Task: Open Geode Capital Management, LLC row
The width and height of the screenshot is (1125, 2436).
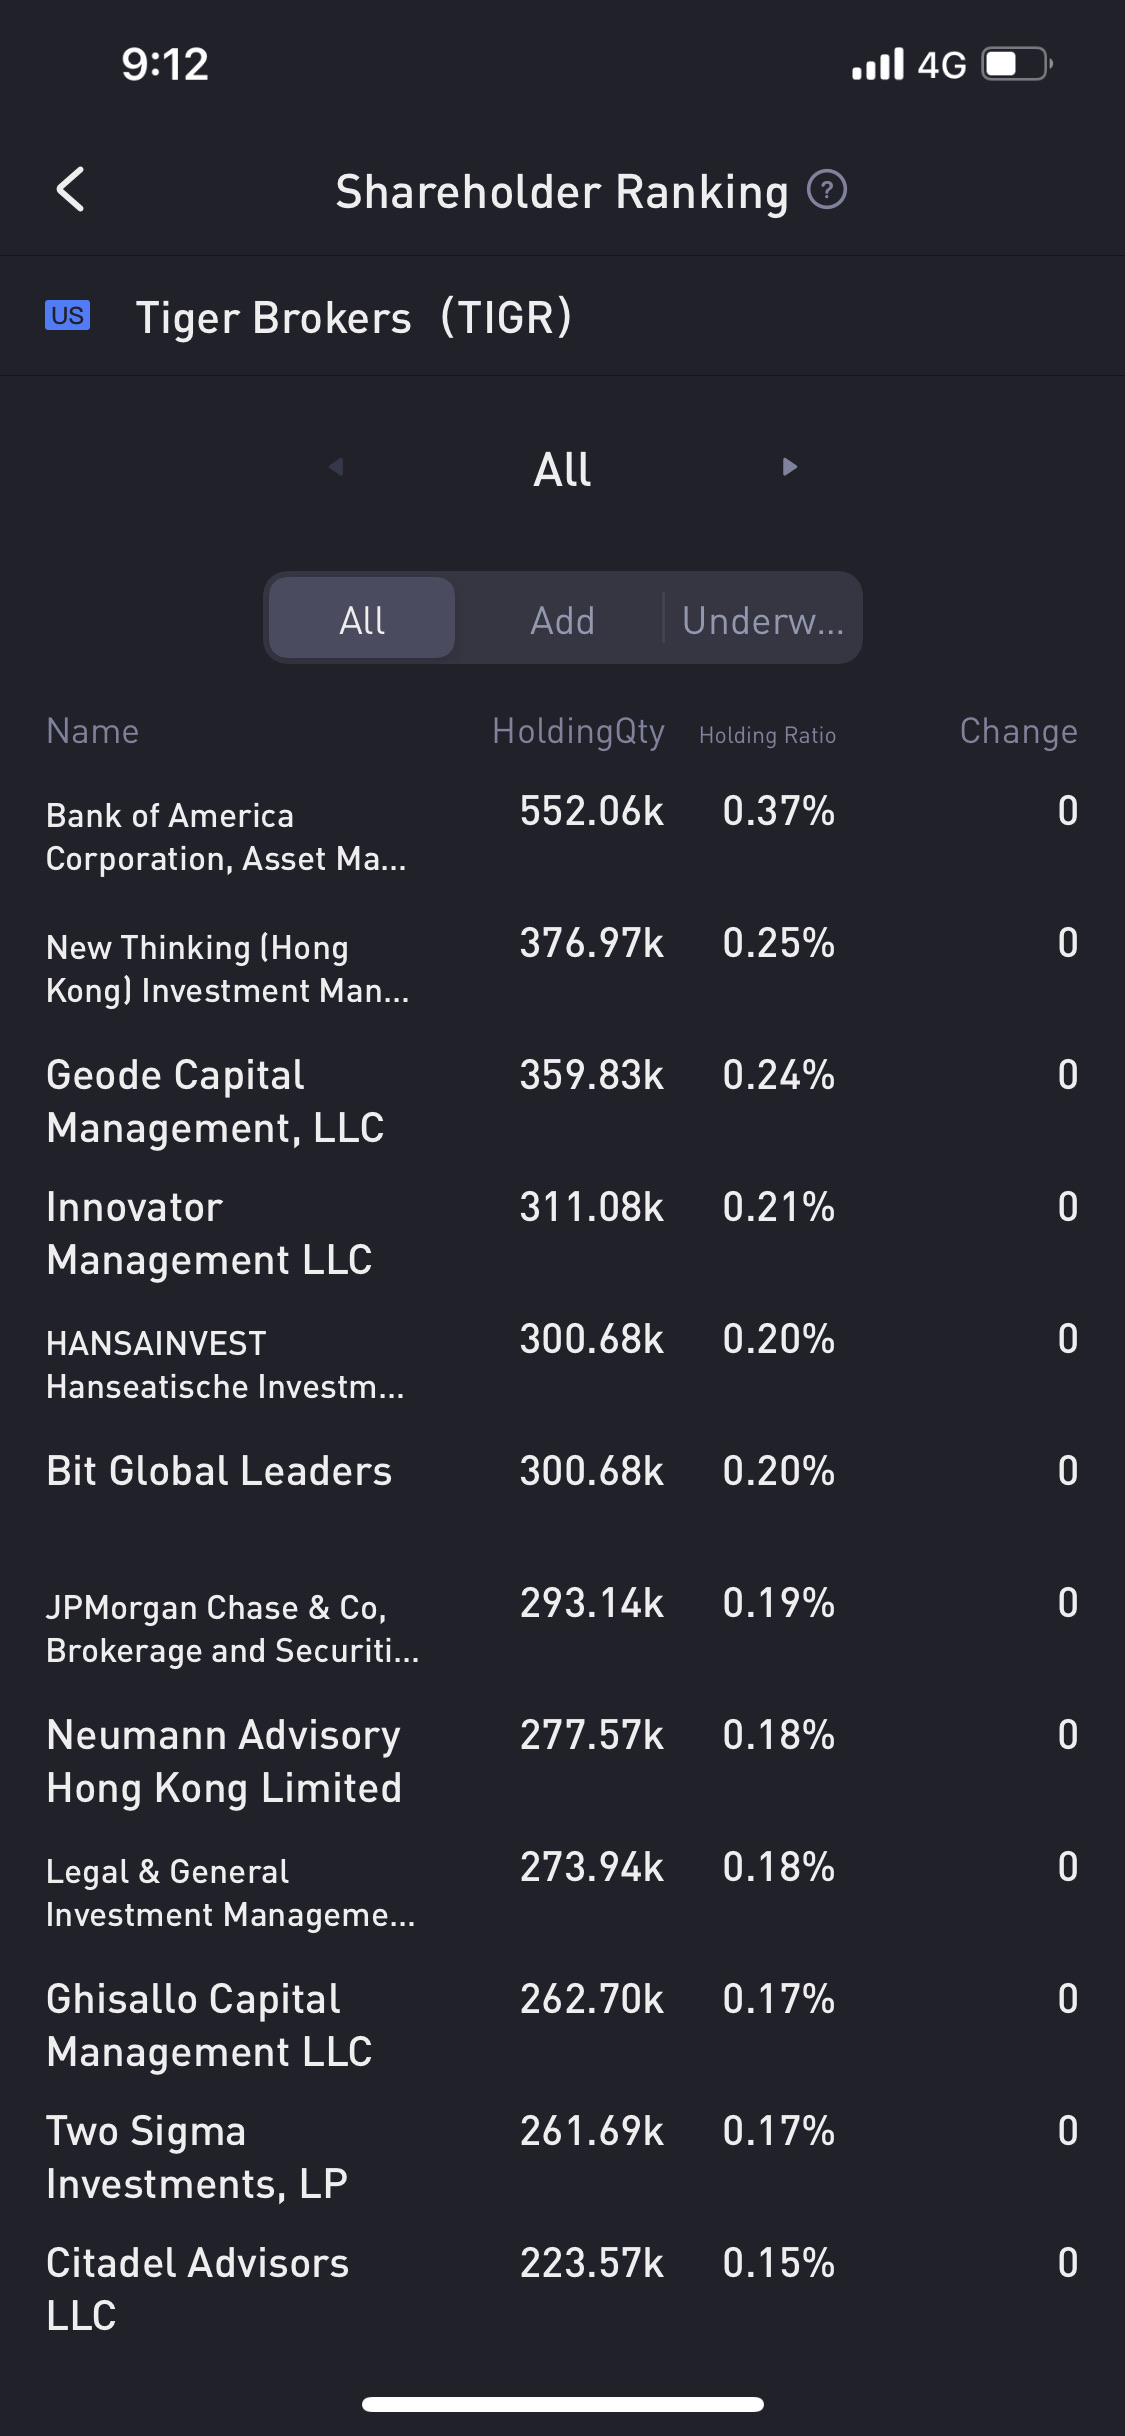Action: [216, 1101]
